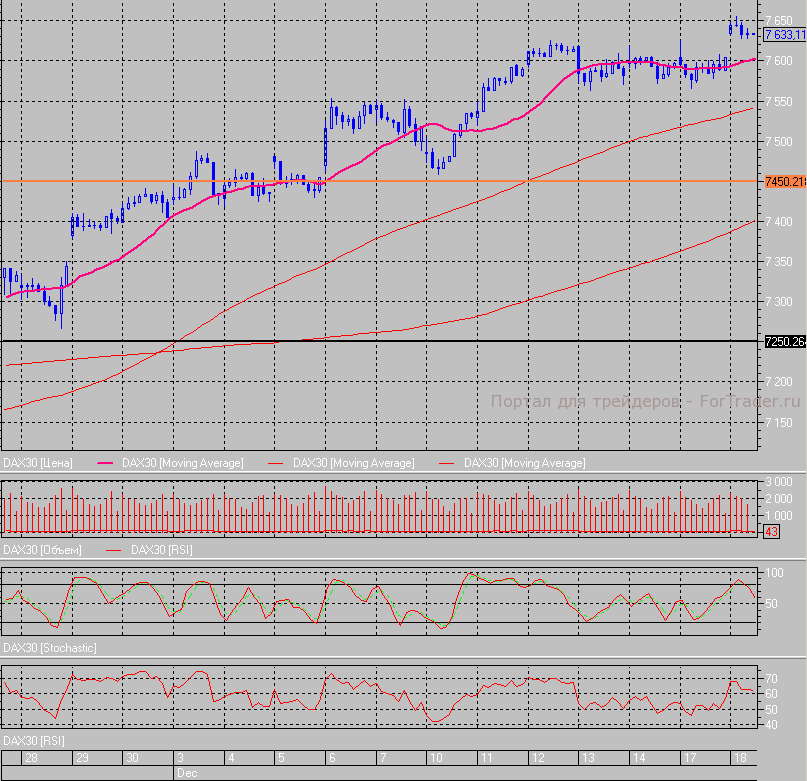Click date 11 on the time axis
Image resolution: width=807 pixels, height=781 pixels.
pos(486,758)
